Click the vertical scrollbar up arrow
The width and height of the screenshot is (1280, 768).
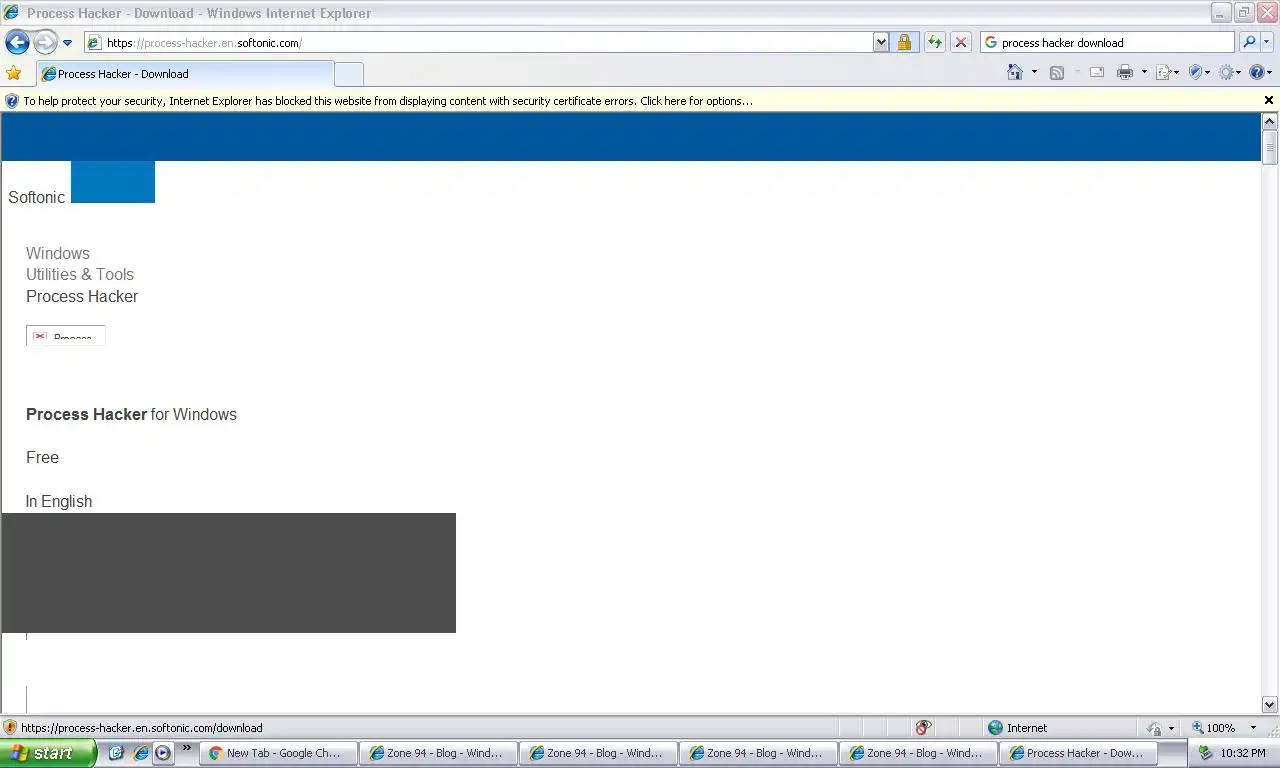[x=1270, y=122]
